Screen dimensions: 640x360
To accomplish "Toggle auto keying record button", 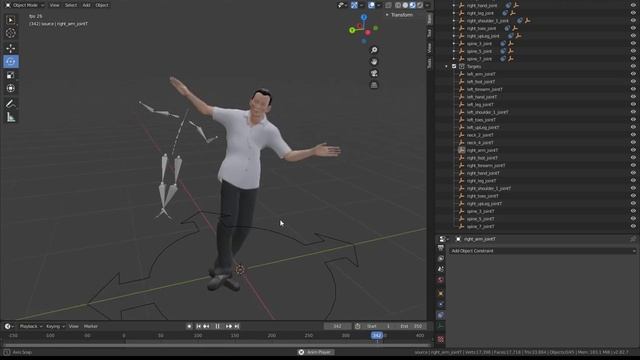I will (x=189, y=326).
